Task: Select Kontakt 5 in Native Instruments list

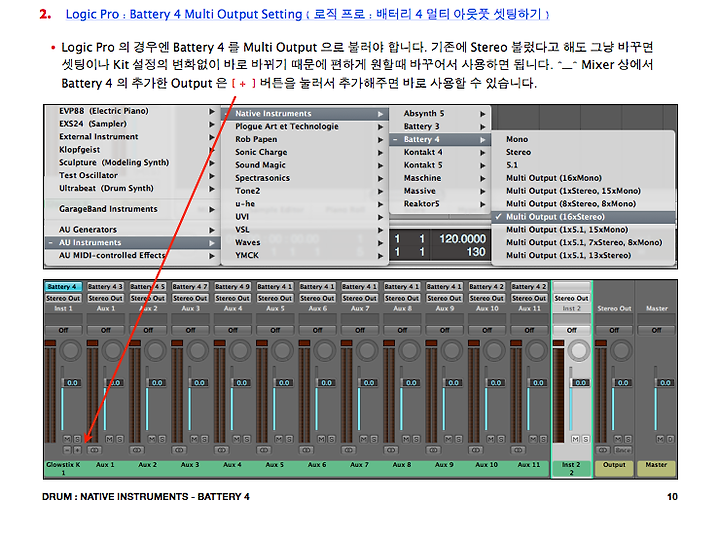Action: click(440, 165)
